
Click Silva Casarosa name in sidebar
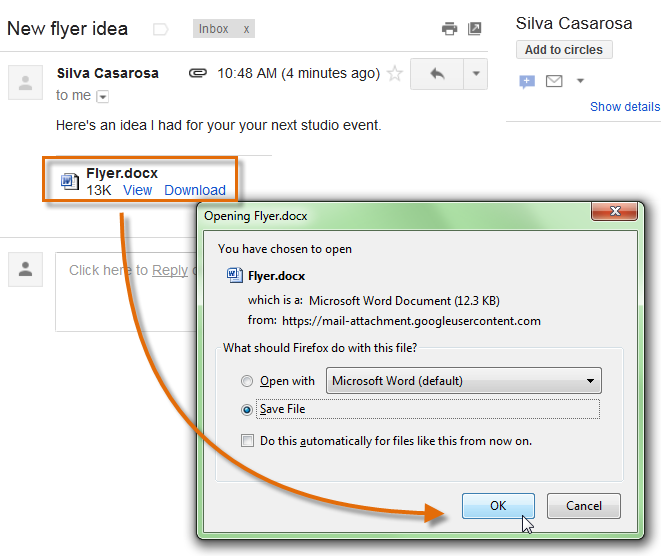tap(574, 24)
